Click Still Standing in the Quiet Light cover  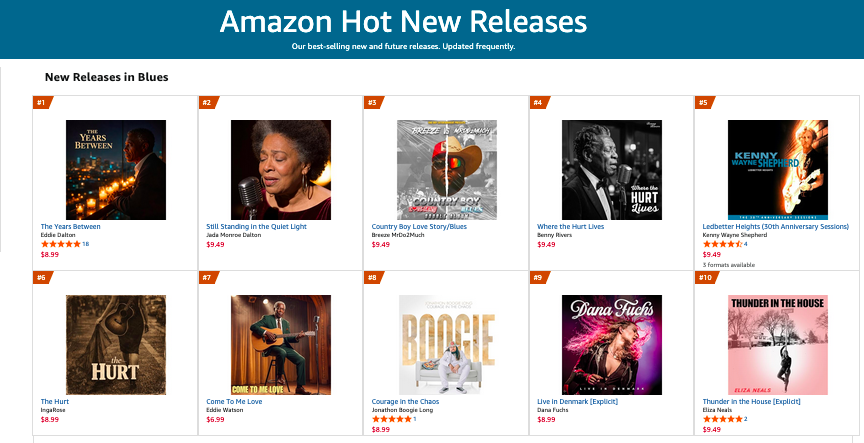[281, 170]
